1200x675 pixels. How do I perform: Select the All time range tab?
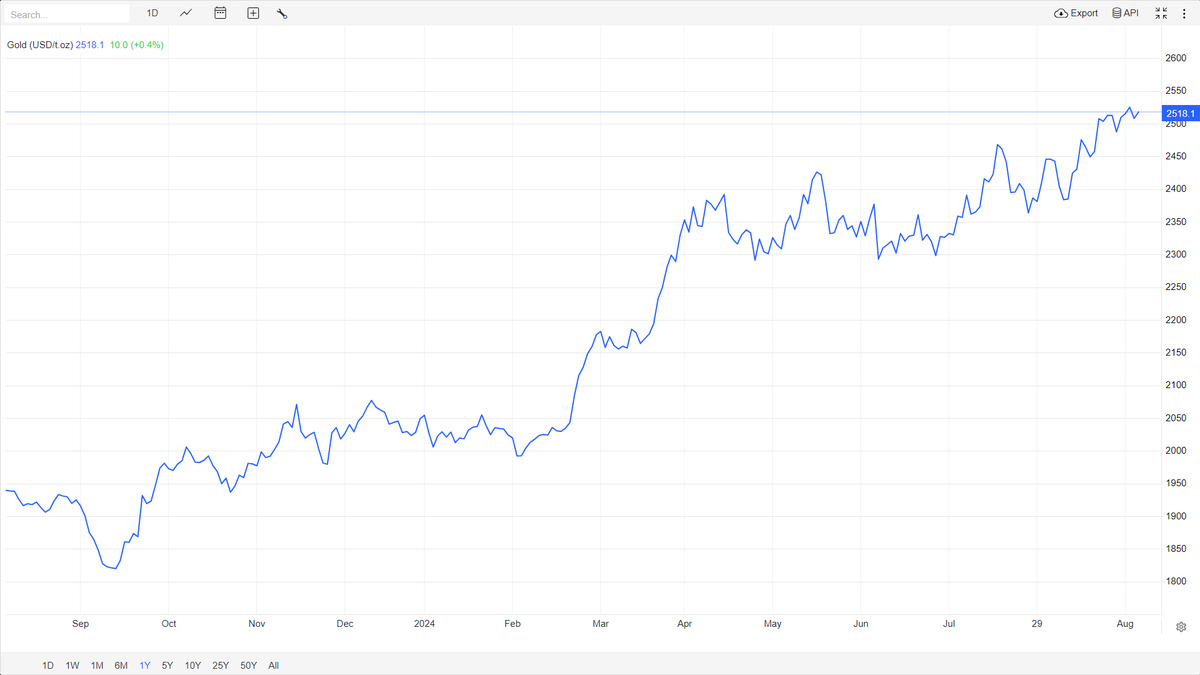(274, 665)
